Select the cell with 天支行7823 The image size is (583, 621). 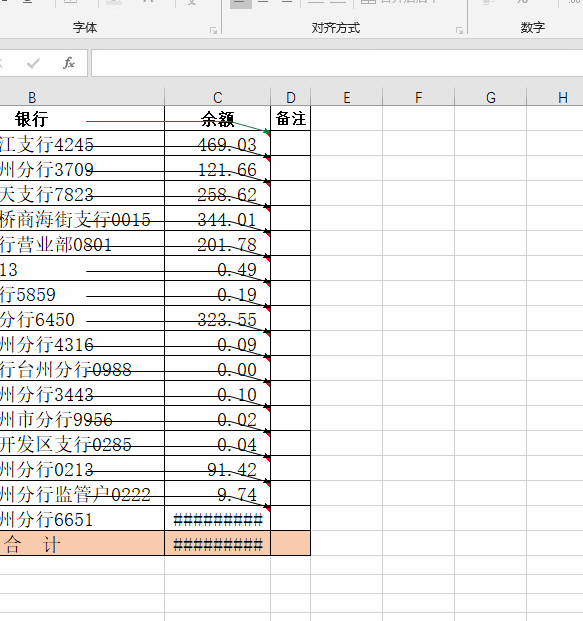pyautogui.click(x=82, y=193)
